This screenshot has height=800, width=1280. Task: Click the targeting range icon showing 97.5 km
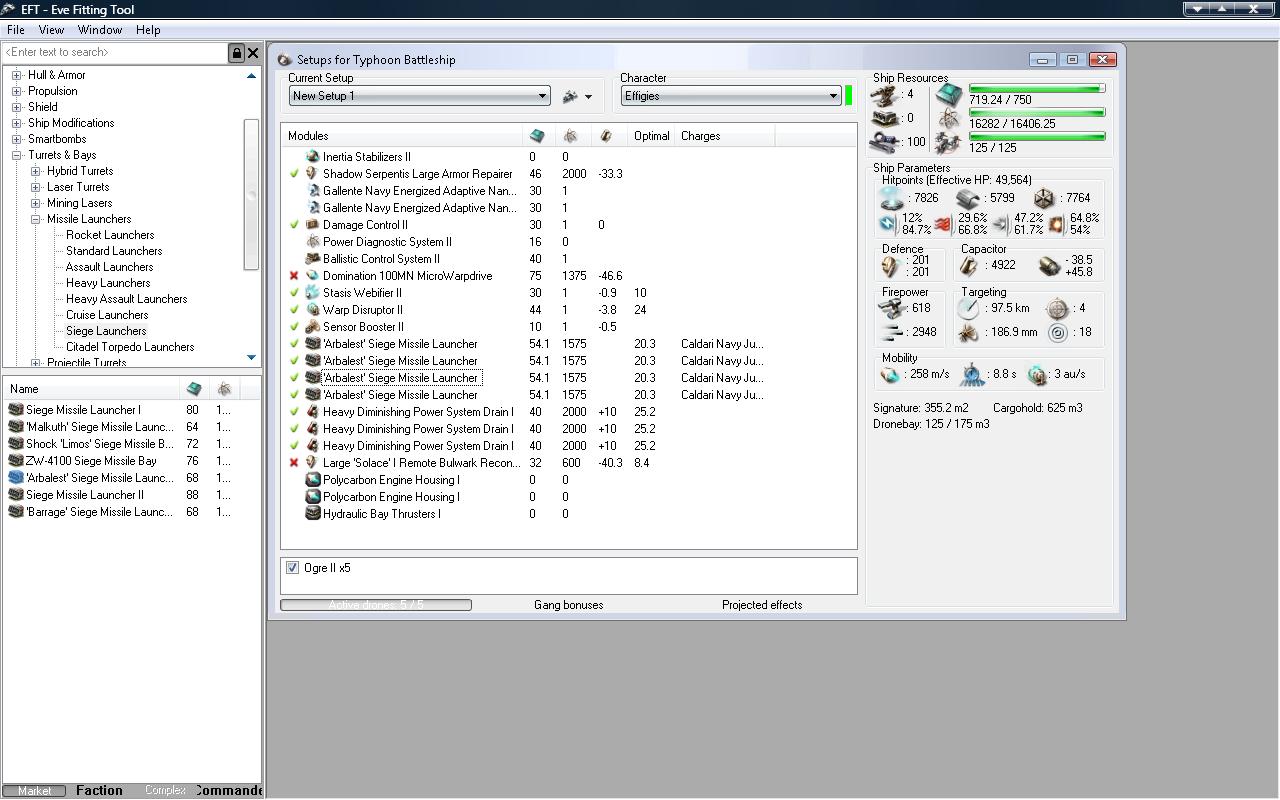point(969,308)
